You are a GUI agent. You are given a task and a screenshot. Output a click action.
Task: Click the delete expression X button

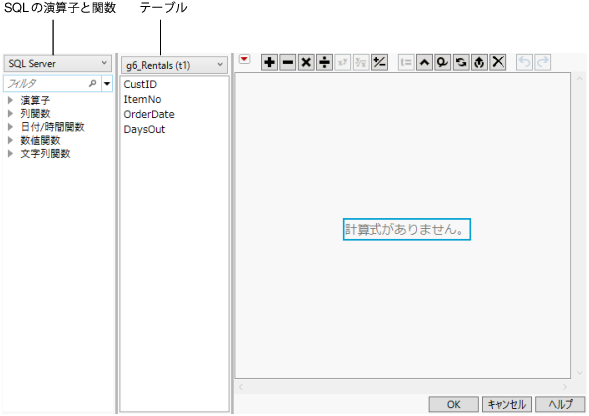(x=498, y=62)
